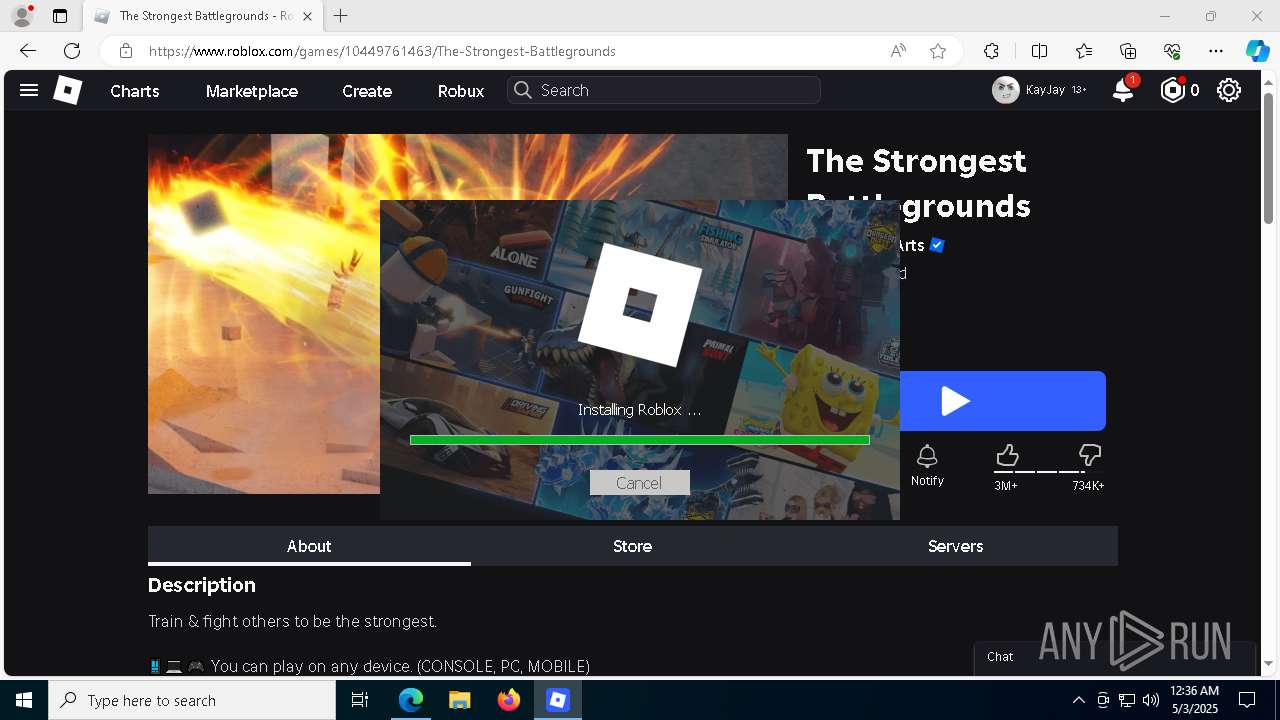Open a new browser tab
Viewport: 1280px width, 720px height.
tap(341, 16)
